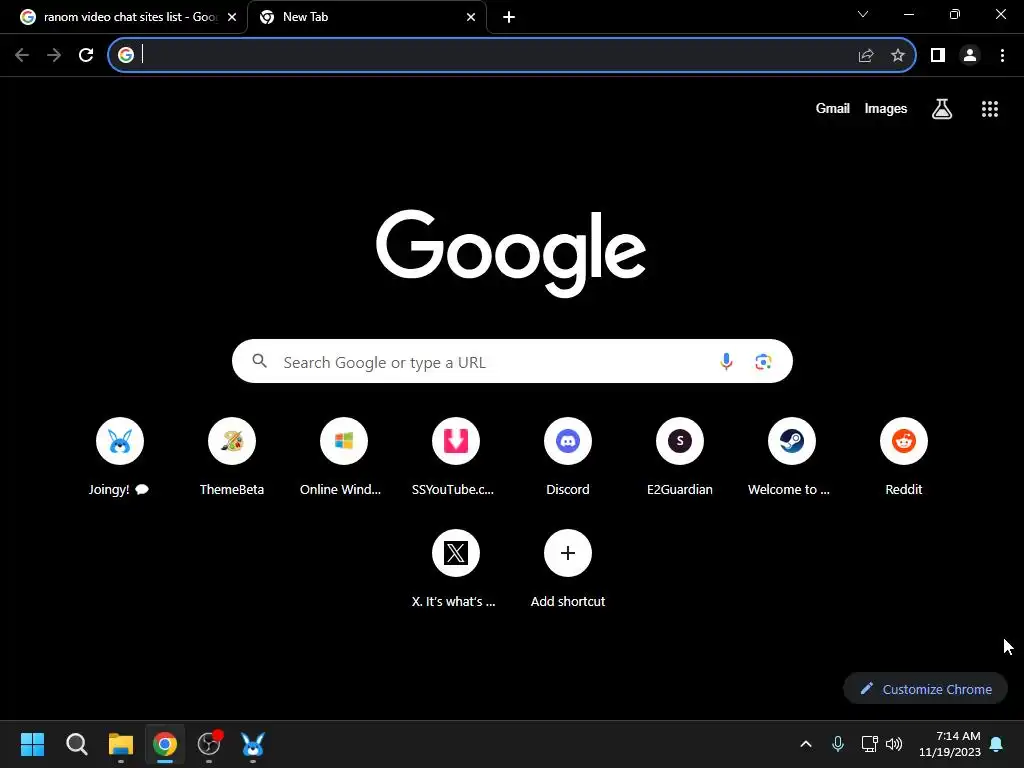Open the E2Guardian shortcut
The height and width of the screenshot is (768, 1024).
point(680,455)
